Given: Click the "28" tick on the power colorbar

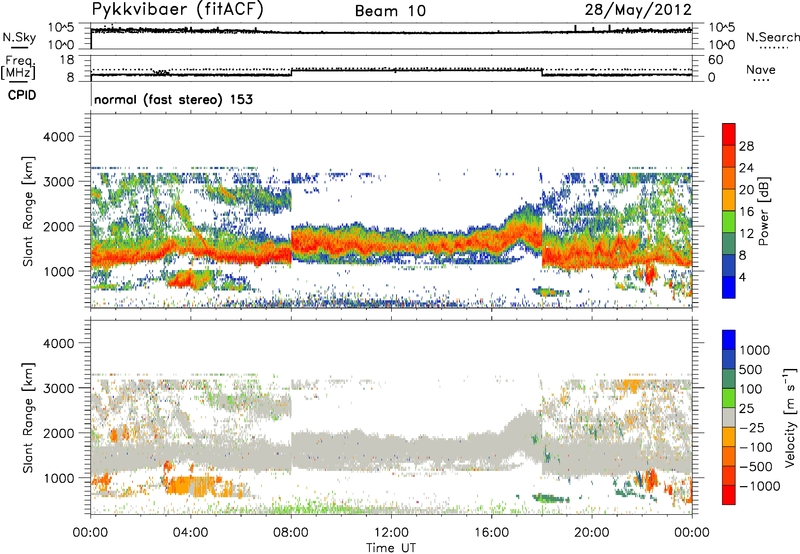Looking at the screenshot, I should coord(746,146).
